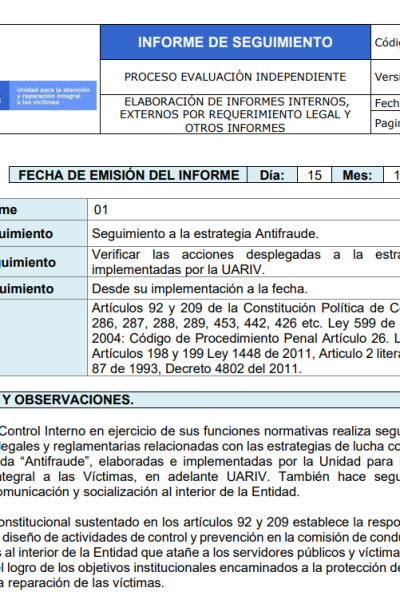Click the FECHA DE EMISIÓN DEL INFORME label
400x600 pixels.
coord(129,175)
